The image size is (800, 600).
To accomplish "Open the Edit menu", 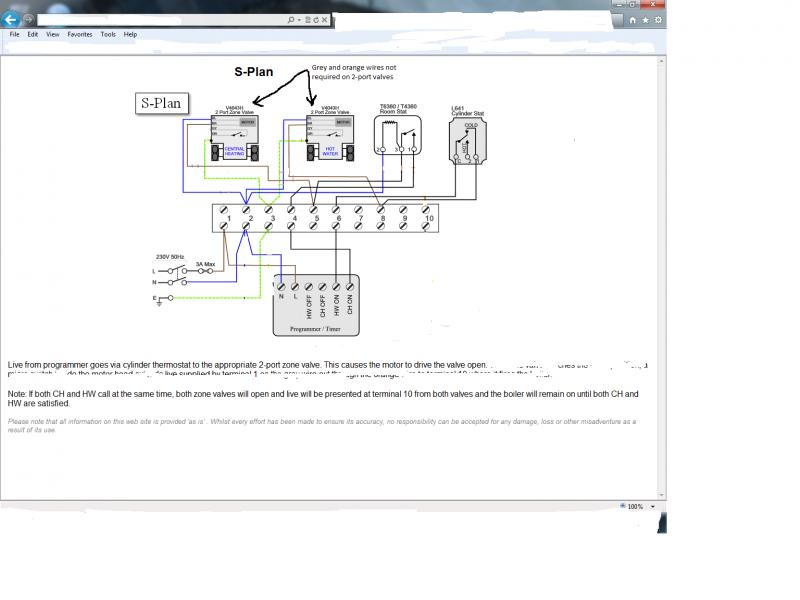I will coord(33,34).
